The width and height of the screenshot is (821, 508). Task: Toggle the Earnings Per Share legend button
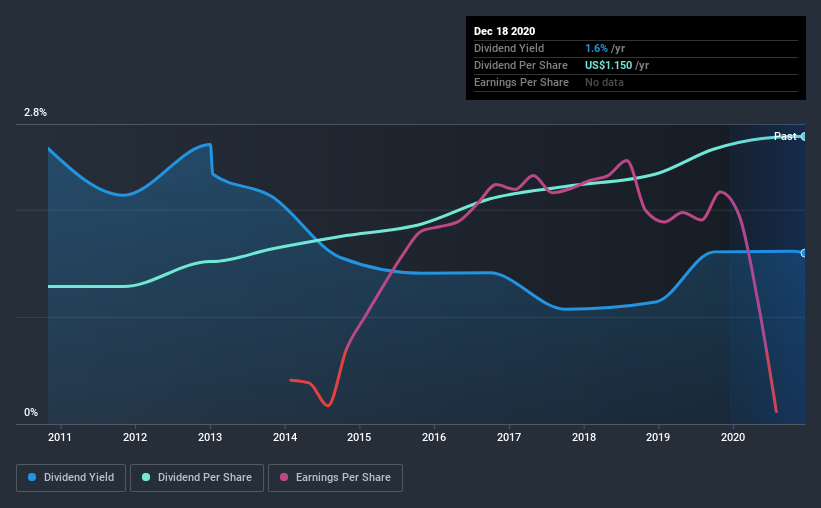coord(335,478)
